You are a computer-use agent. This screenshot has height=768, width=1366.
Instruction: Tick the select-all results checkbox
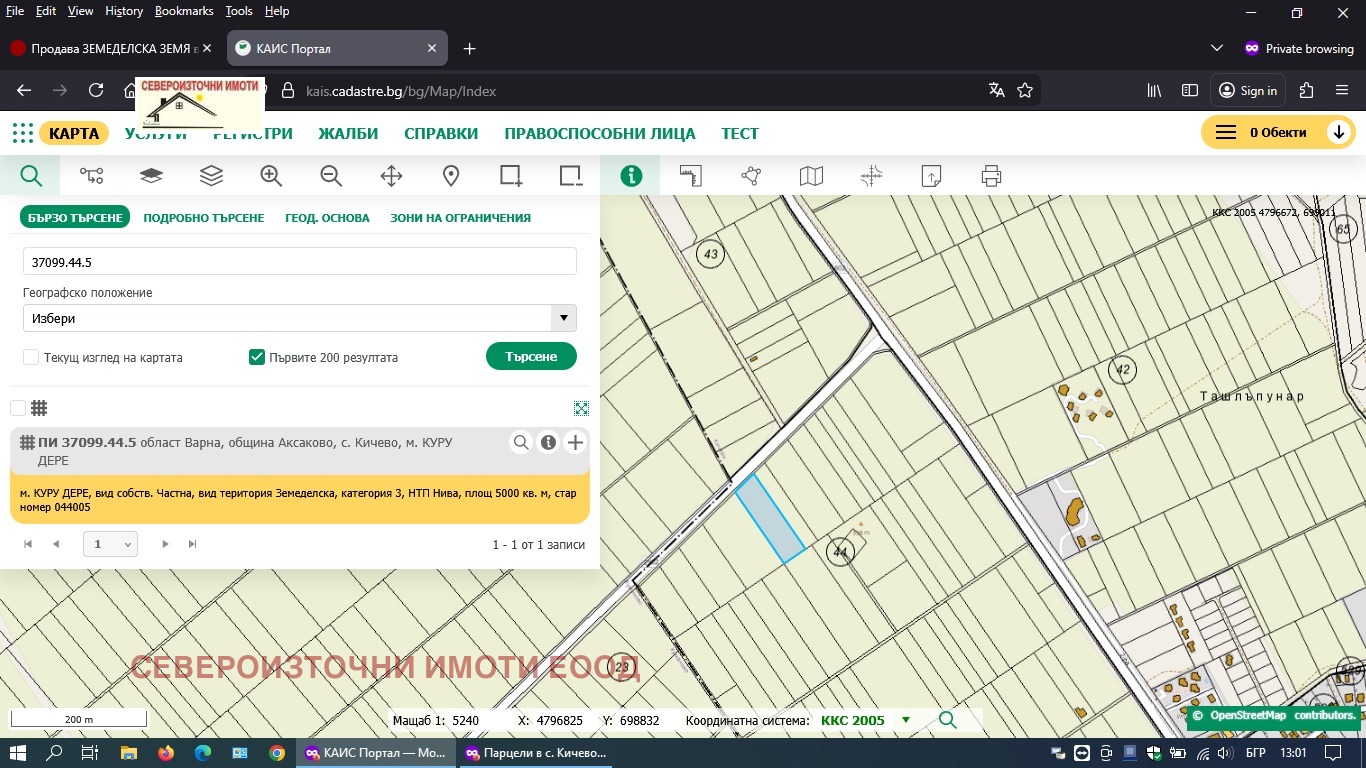tap(18, 408)
